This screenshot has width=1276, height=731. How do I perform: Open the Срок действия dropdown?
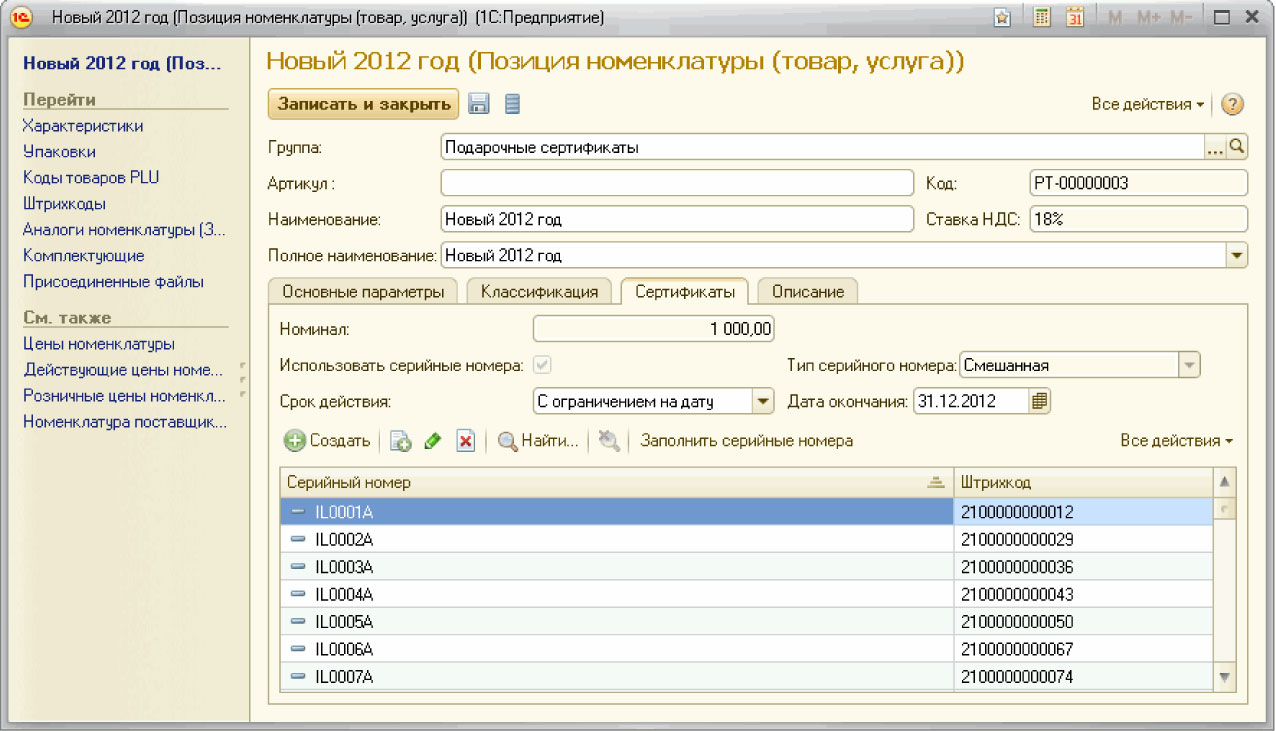[x=763, y=401]
